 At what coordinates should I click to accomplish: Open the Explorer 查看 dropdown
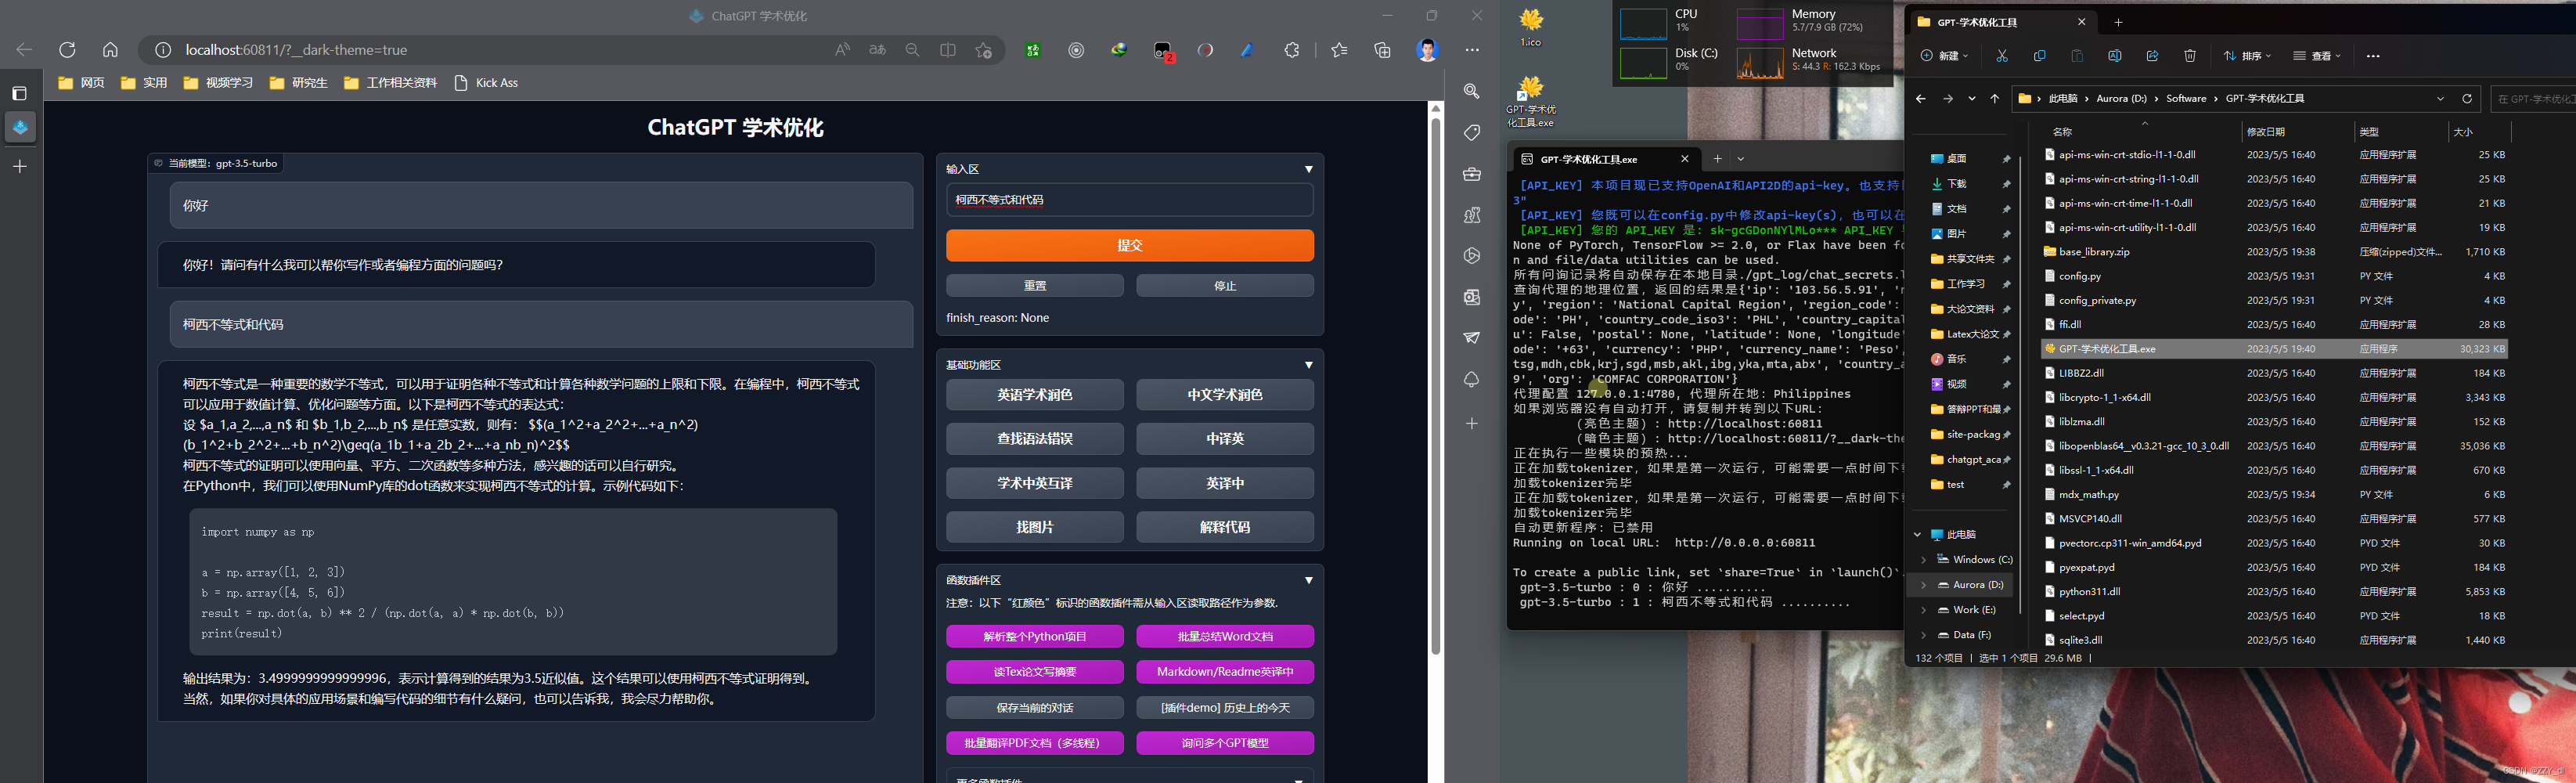(x=2317, y=56)
